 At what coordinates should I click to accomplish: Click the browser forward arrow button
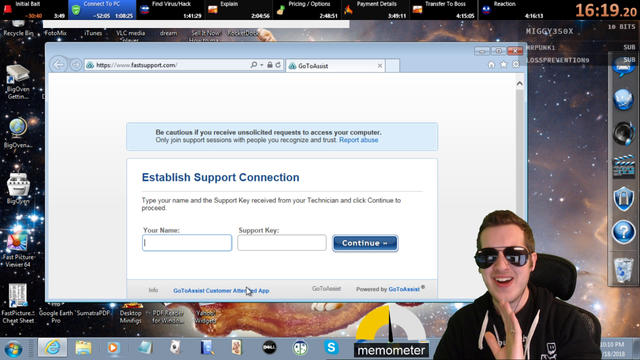click(76, 64)
